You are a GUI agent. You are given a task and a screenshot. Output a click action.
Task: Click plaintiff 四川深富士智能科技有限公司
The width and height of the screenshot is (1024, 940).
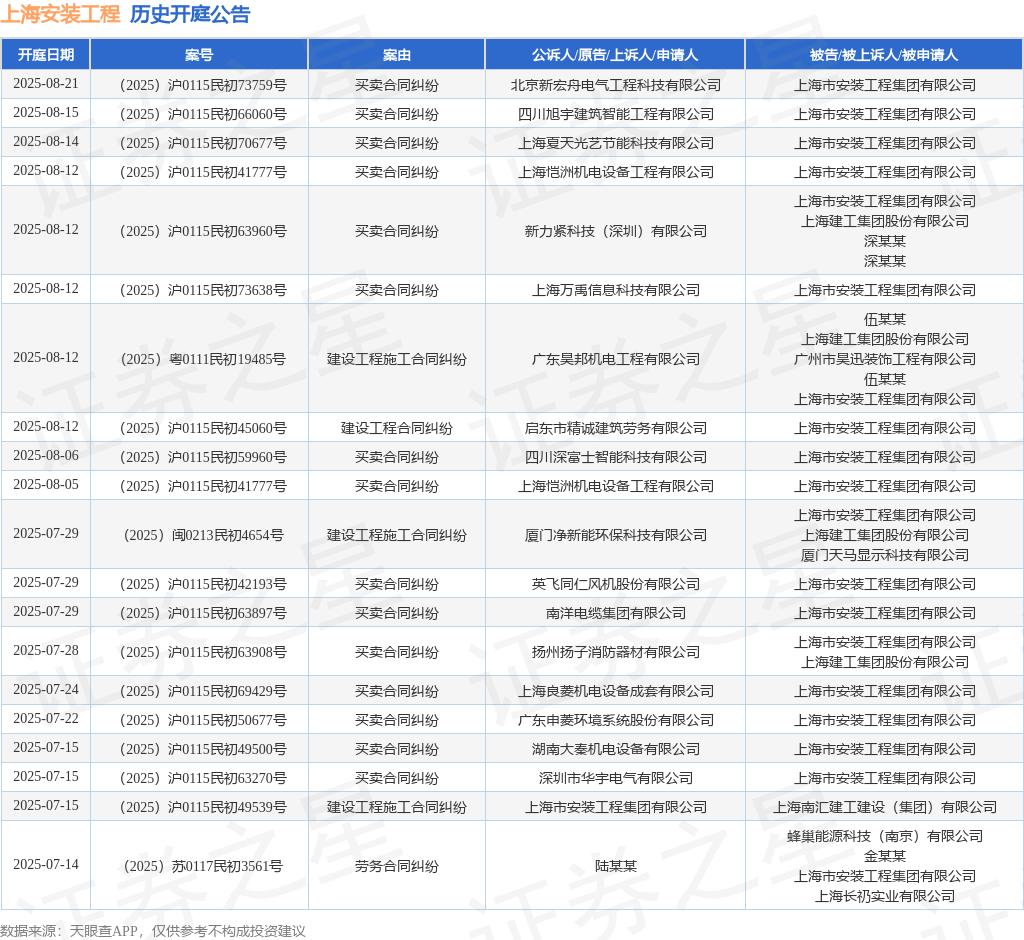(x=615, y=457)
